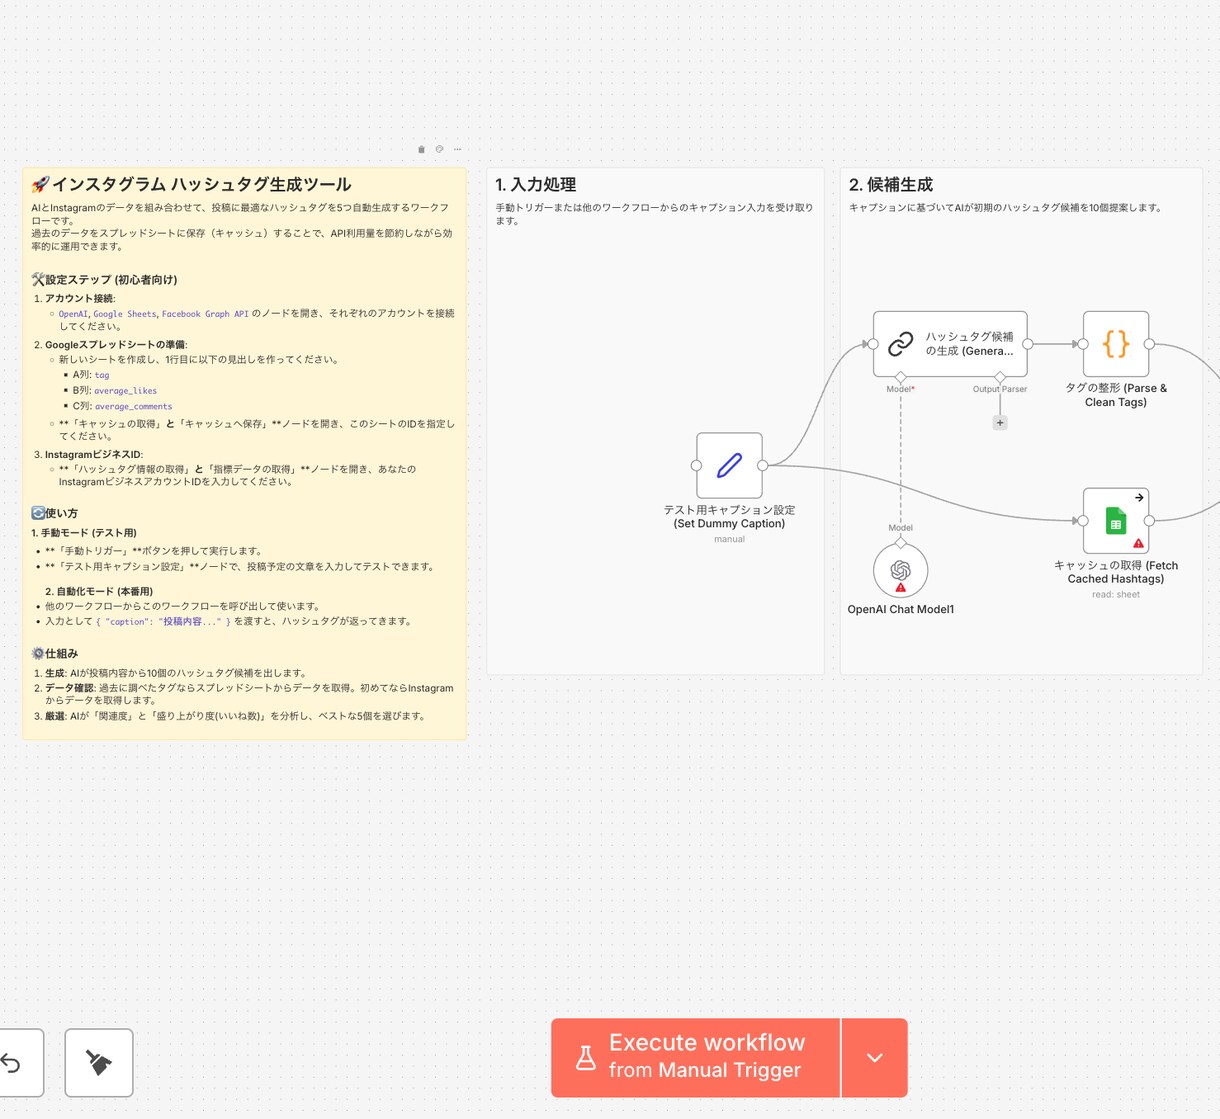Screen dimensions: 1220x1119
Task: Open the Fetch Cached Hashtags sheets node
Action: coord(1116,521)
